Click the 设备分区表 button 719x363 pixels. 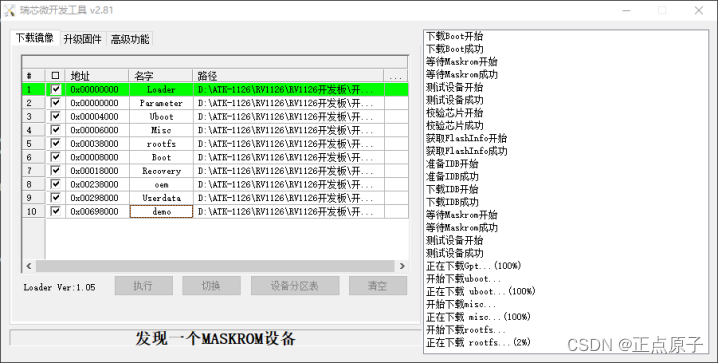295,286
